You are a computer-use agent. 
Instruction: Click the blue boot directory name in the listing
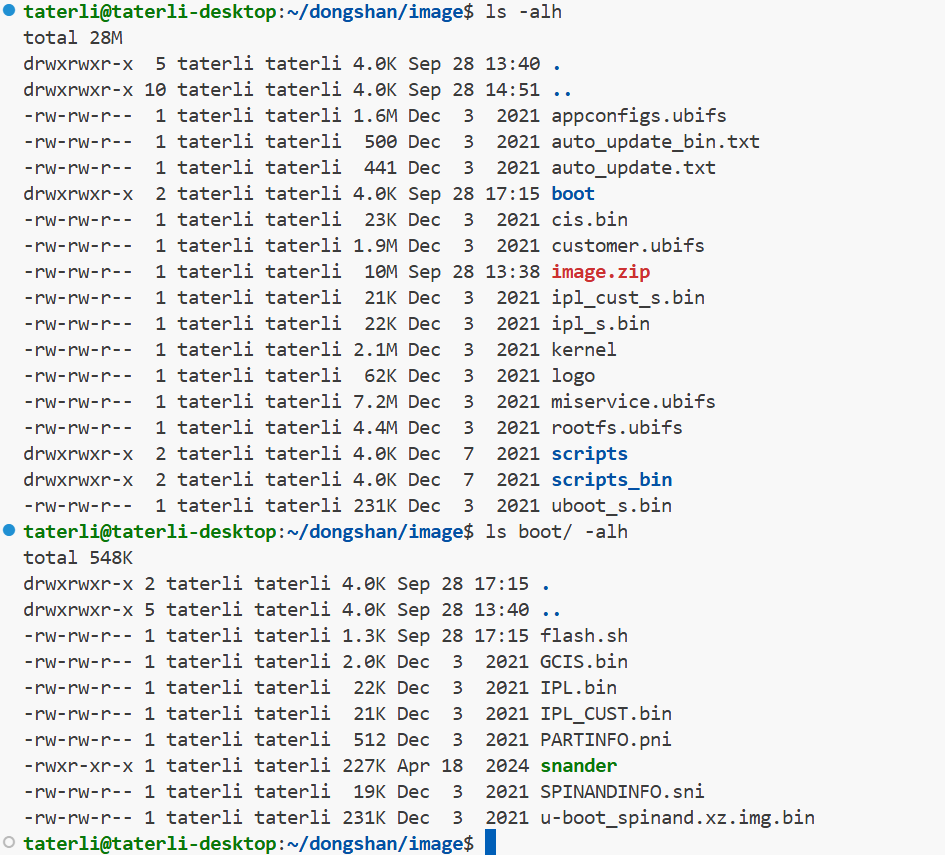point(573,193)
